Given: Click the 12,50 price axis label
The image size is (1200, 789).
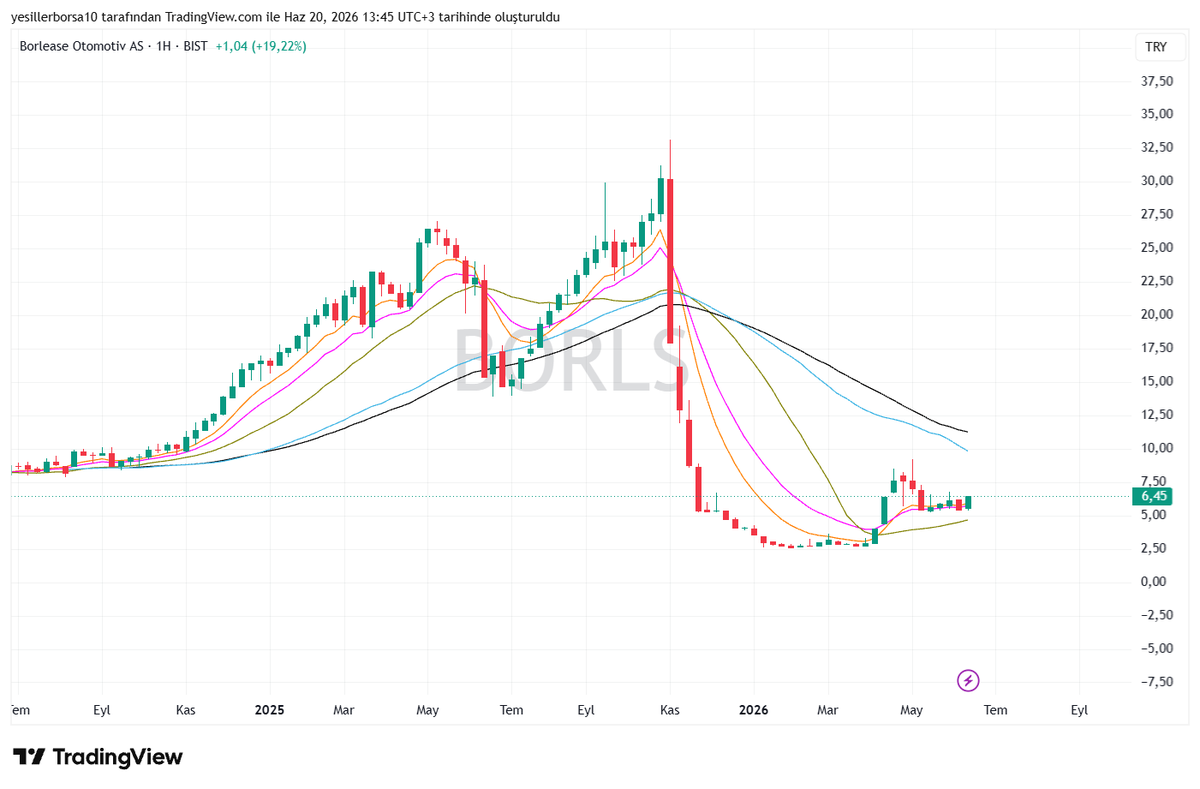Looking at the screenshot, I should pos(1157,414).
